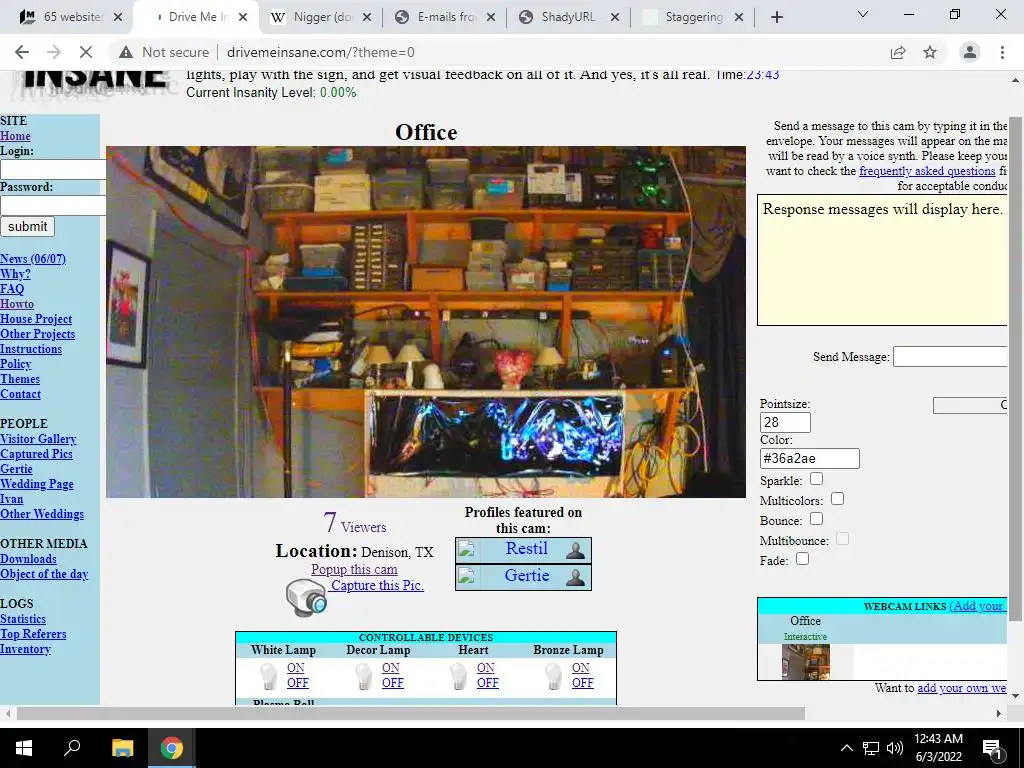Screen dimensions: 1024x768
Task: Click Restil's profile person icon
Action: [x=575, y=550]
